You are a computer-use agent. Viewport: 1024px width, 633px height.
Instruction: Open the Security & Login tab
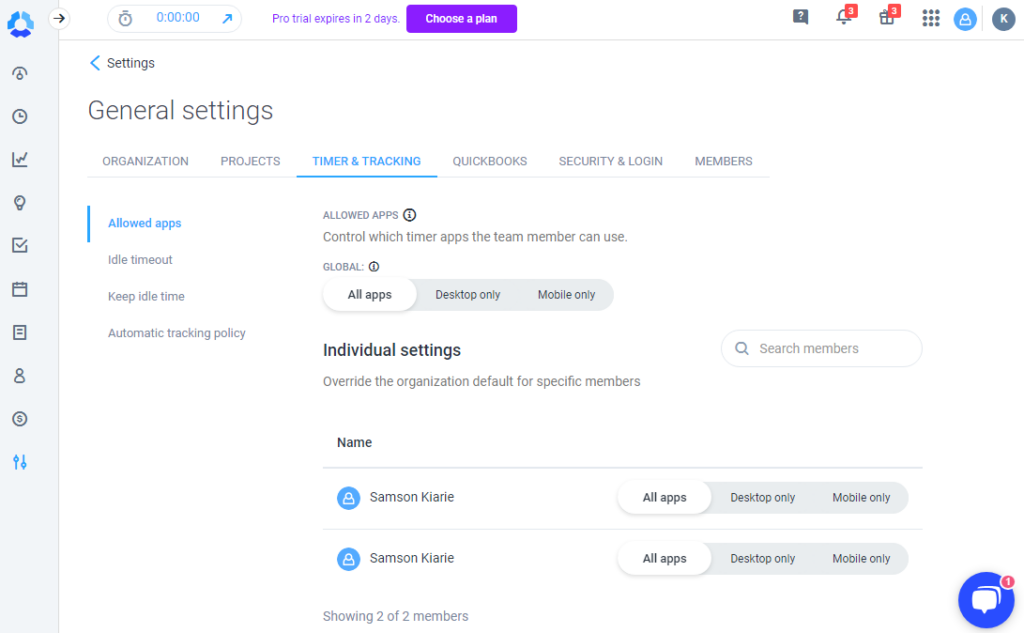point(610,161)
